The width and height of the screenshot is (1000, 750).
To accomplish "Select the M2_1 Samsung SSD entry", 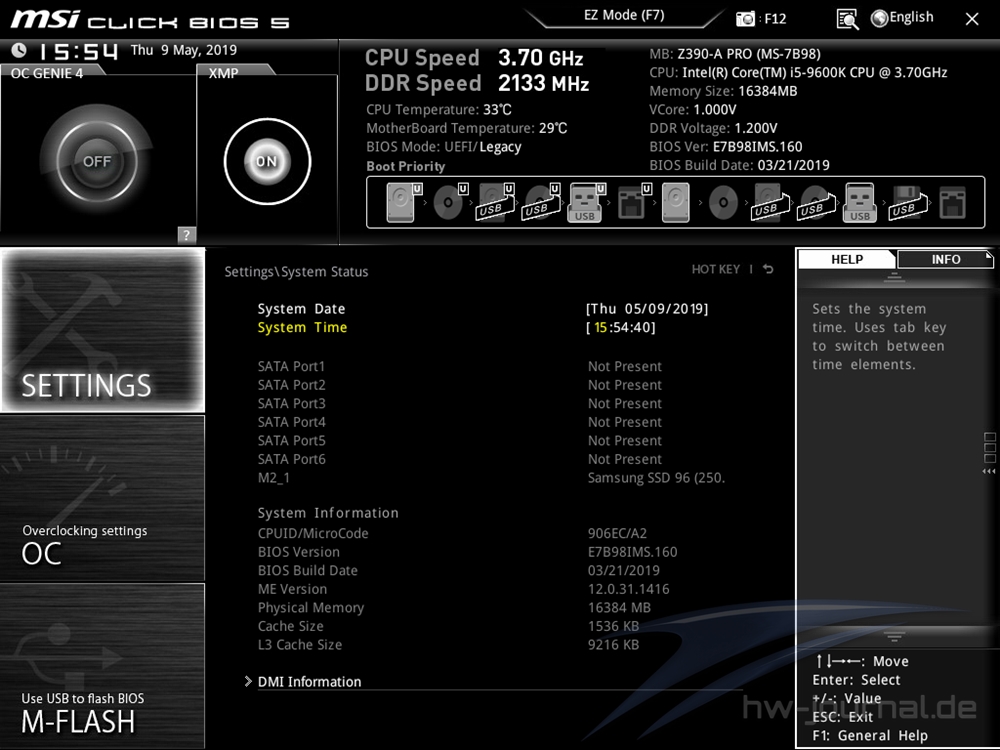I will (491, 477).
